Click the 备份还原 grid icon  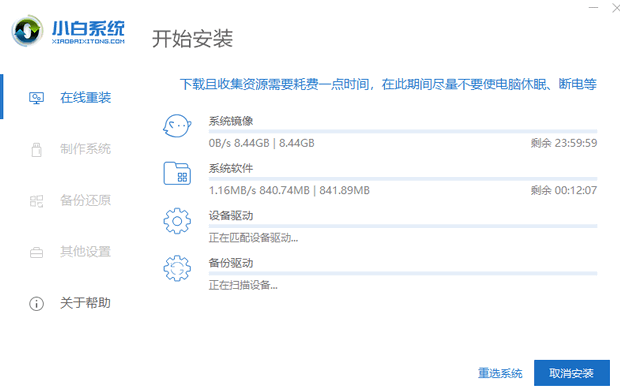click(x=36, y=201)
